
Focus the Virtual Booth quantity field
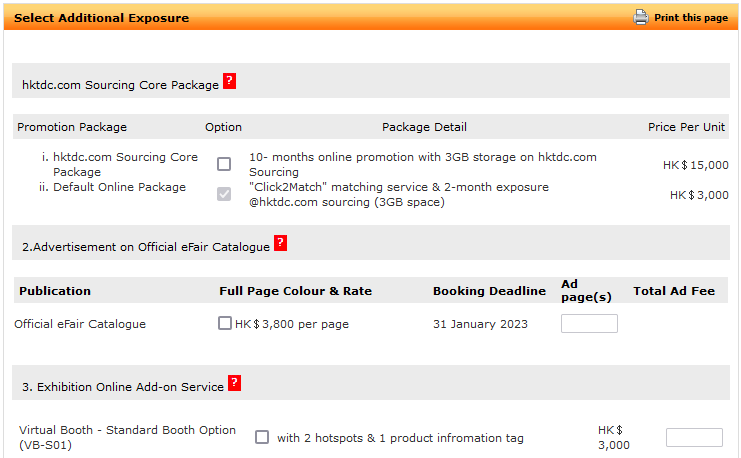tap(694, 438)
